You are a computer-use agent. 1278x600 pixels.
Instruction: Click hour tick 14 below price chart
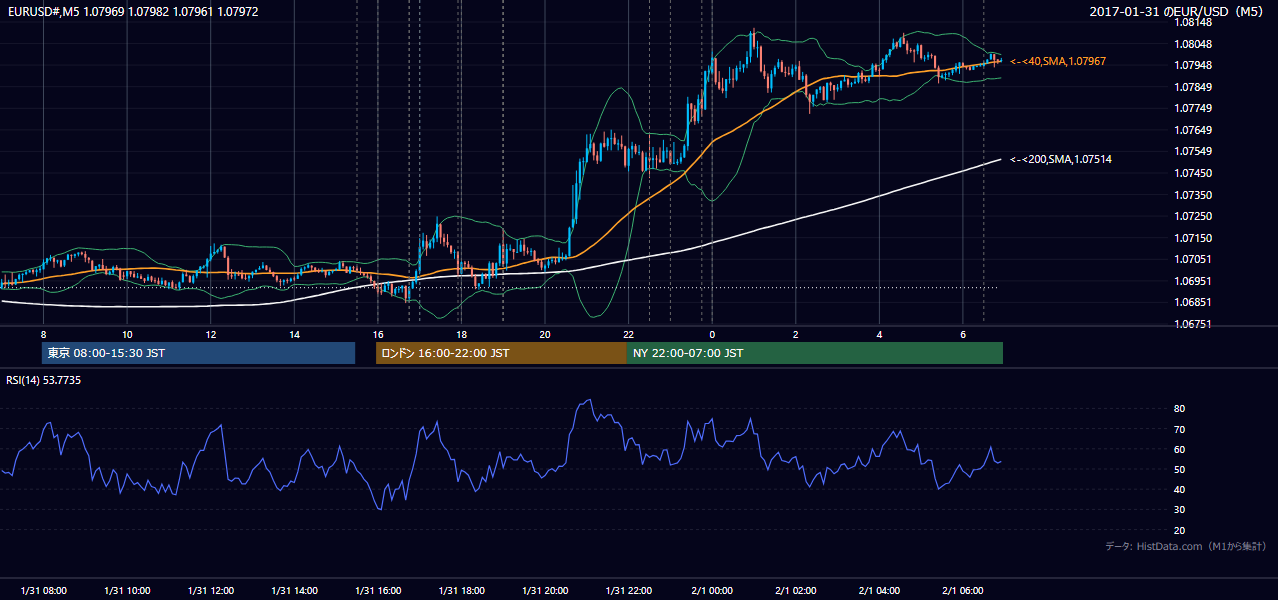(294, 334)
